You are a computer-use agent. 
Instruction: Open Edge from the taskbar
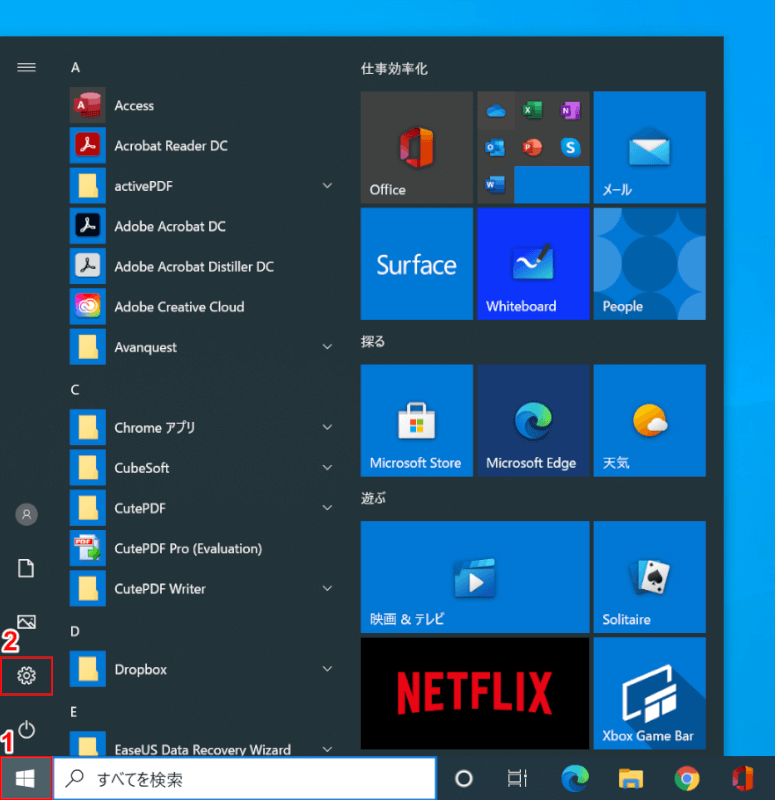575,779
